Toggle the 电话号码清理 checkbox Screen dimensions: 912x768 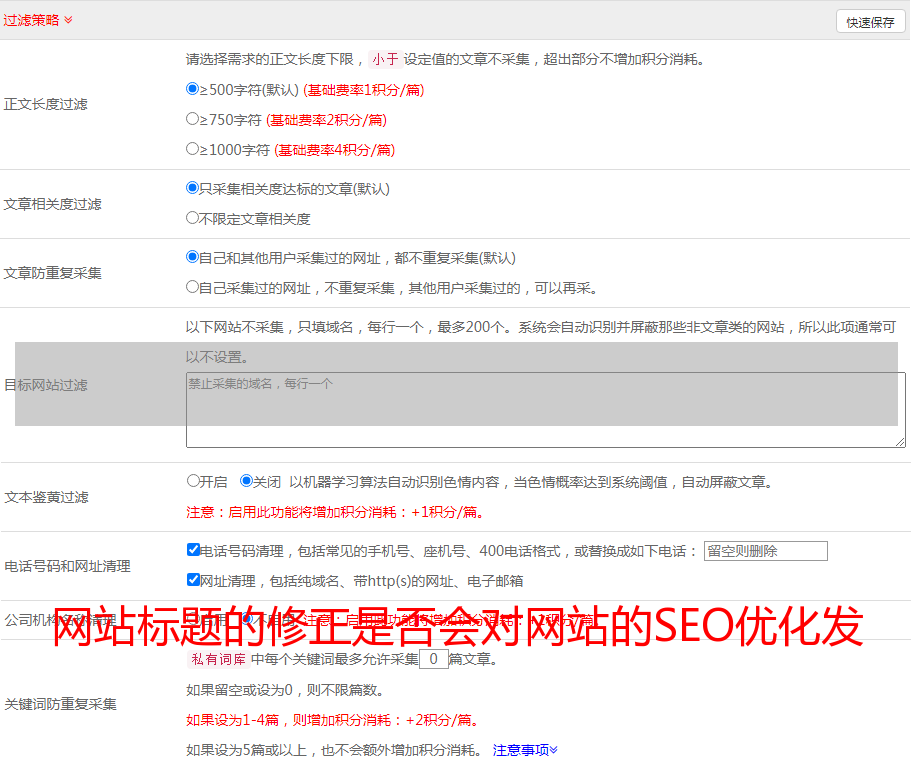[194, 550]
